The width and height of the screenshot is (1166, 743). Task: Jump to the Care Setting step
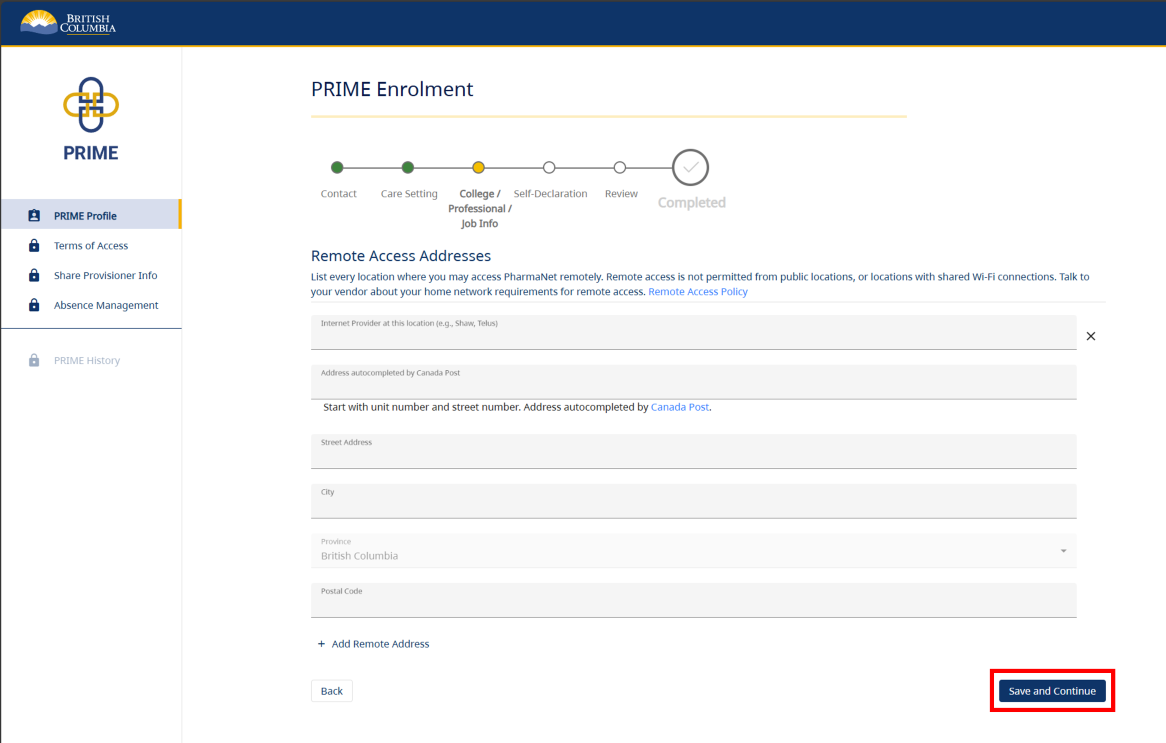(408, 168)
